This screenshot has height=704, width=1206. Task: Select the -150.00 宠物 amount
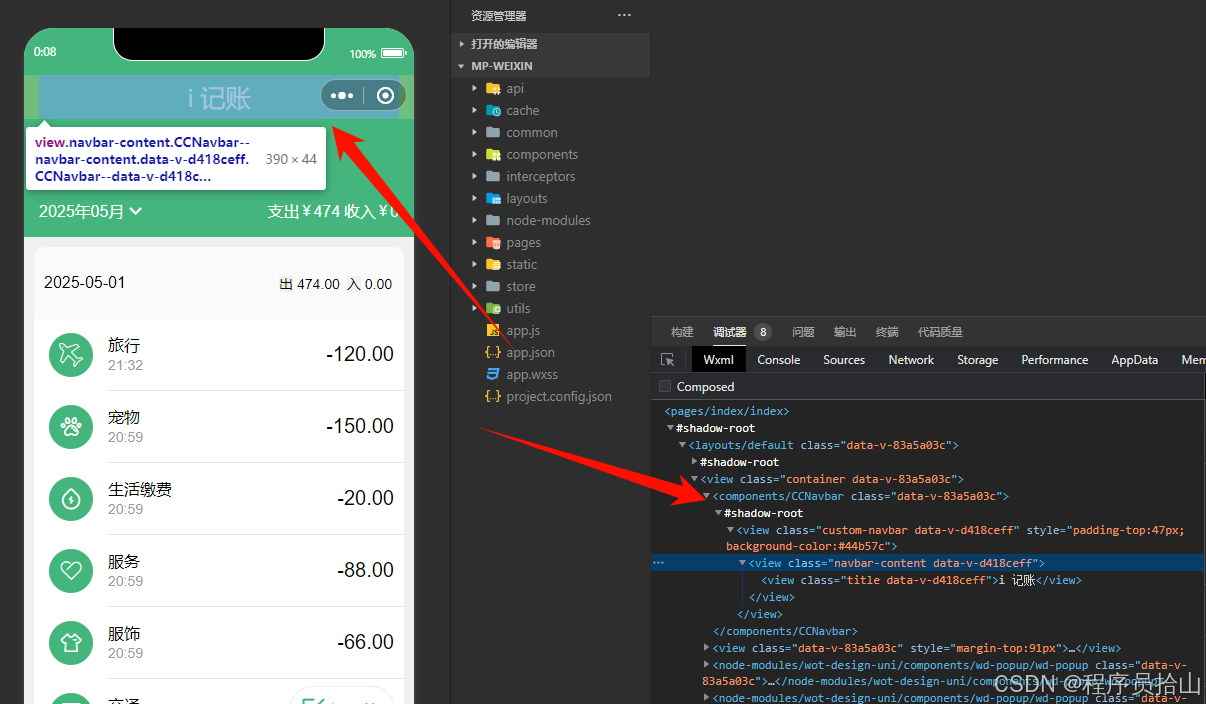360,426
